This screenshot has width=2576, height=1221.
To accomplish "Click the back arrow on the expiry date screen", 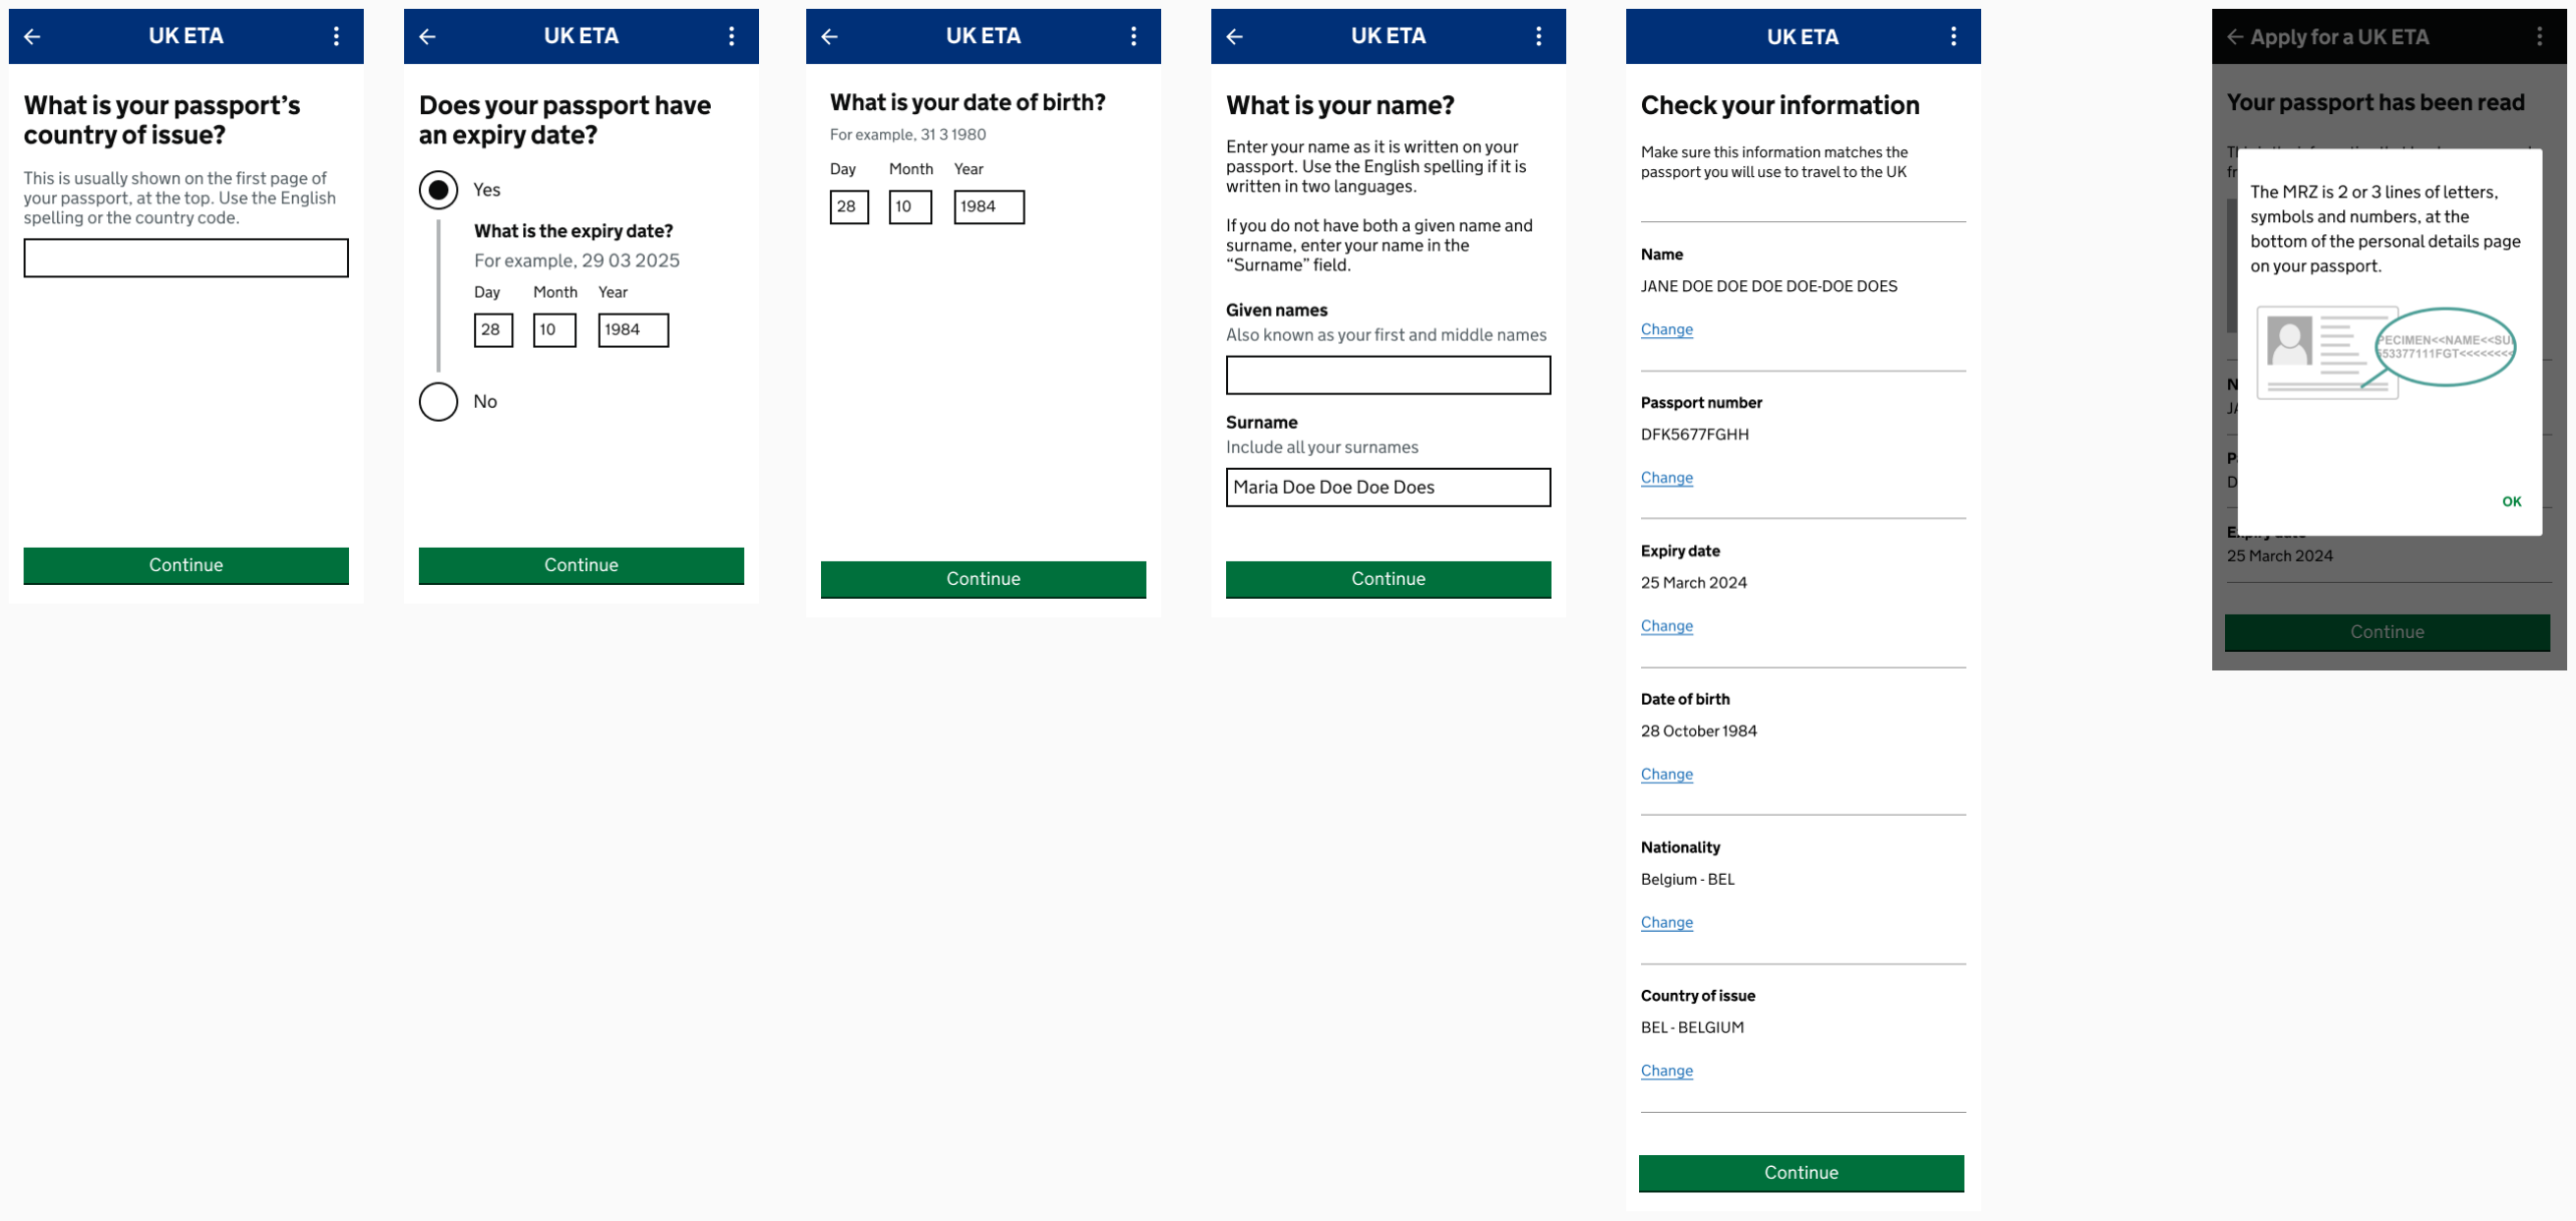I will [x=428, y=36].
